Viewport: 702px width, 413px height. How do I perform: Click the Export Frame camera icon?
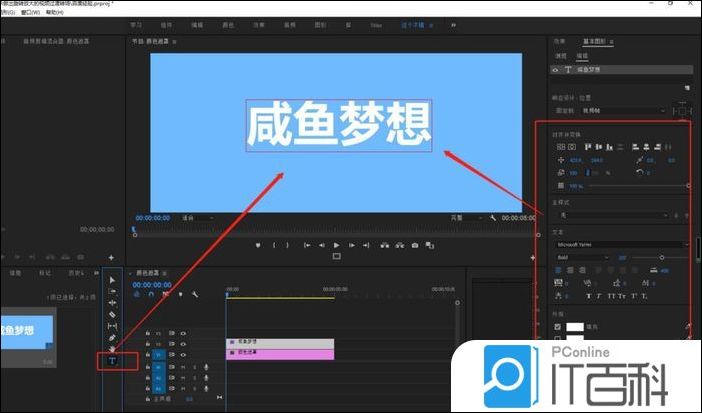pos(414,245)
